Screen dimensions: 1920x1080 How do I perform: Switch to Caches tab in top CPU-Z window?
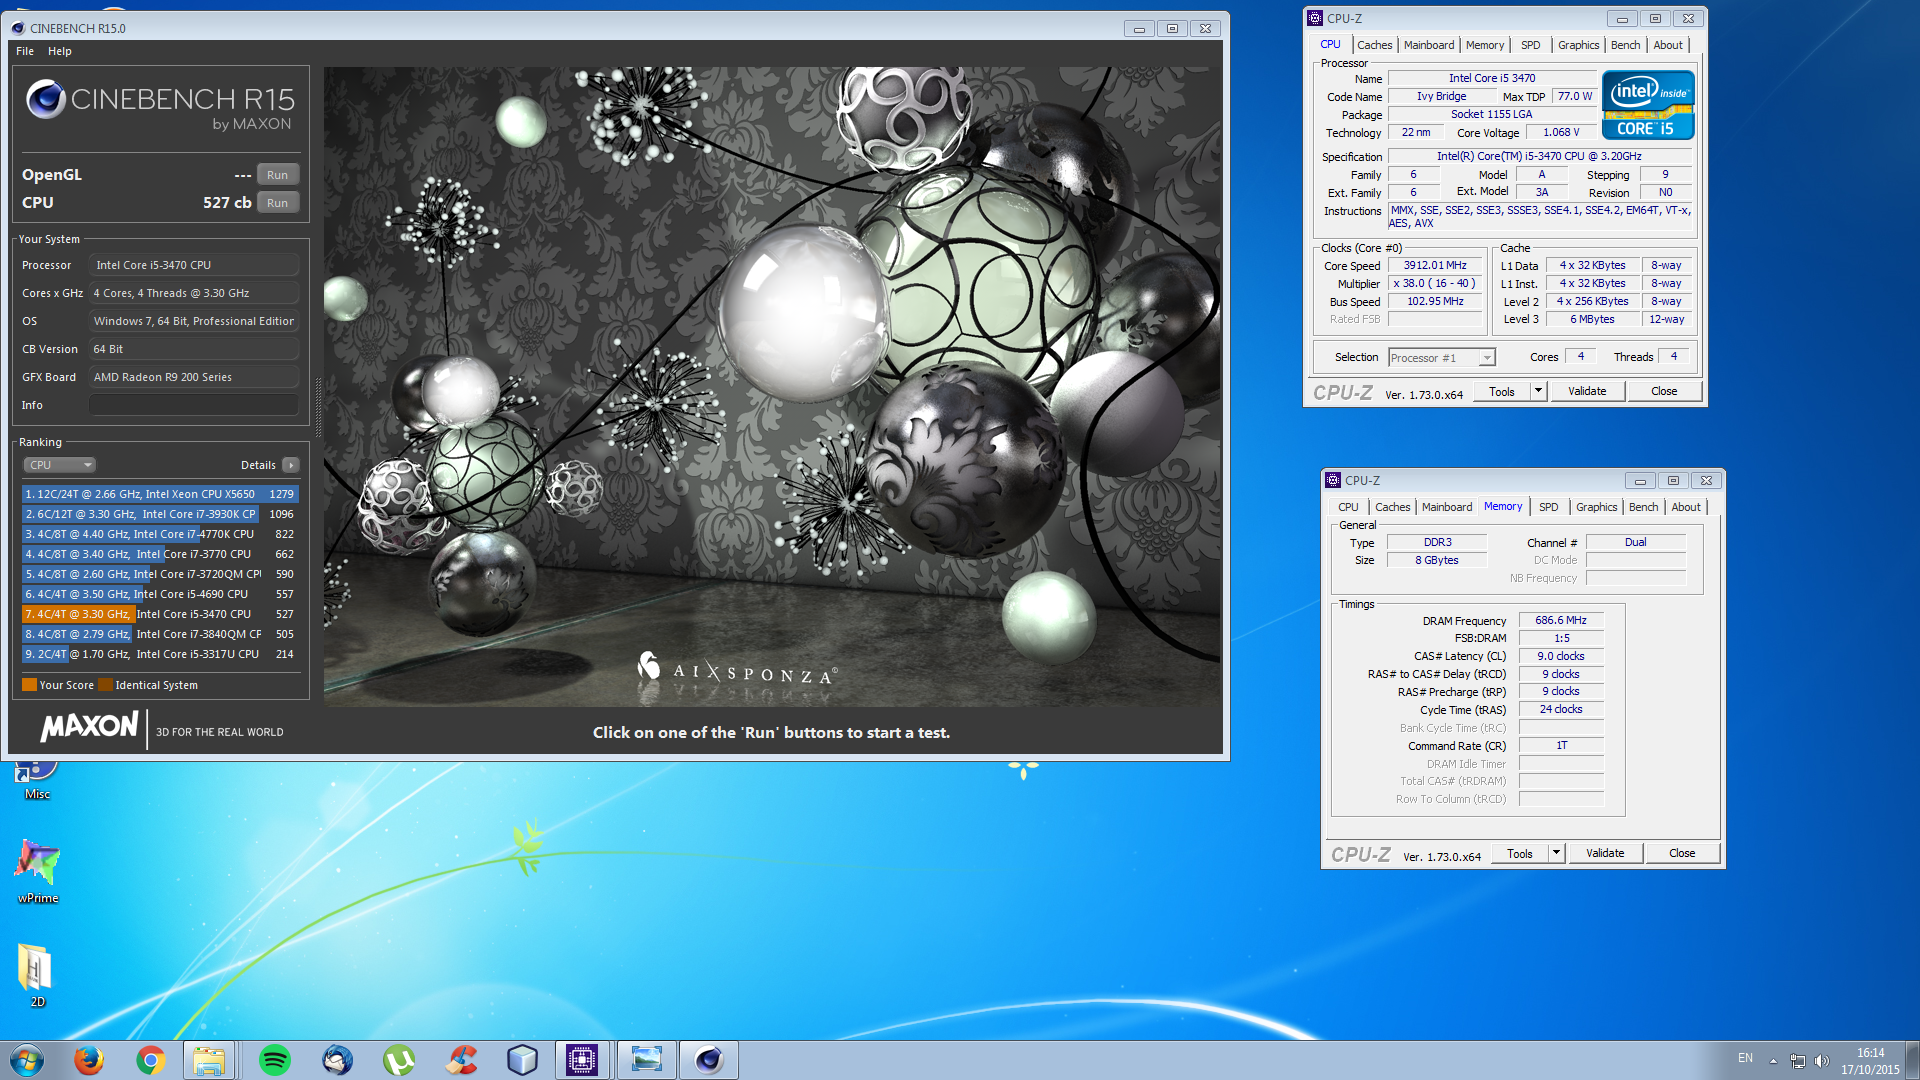(1374, 45)
